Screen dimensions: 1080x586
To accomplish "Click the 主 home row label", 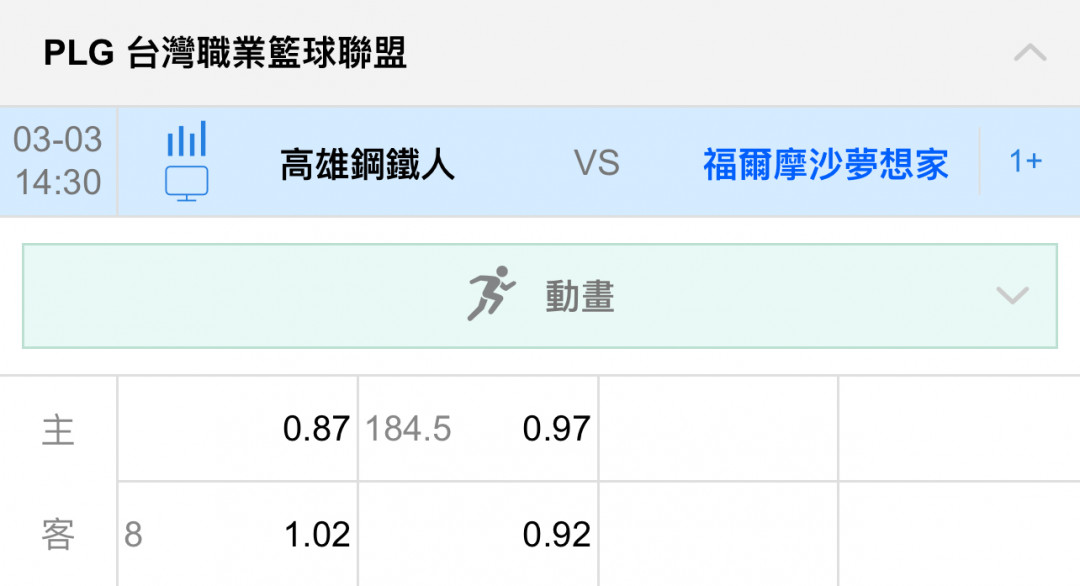I will [x=58, y=431].
